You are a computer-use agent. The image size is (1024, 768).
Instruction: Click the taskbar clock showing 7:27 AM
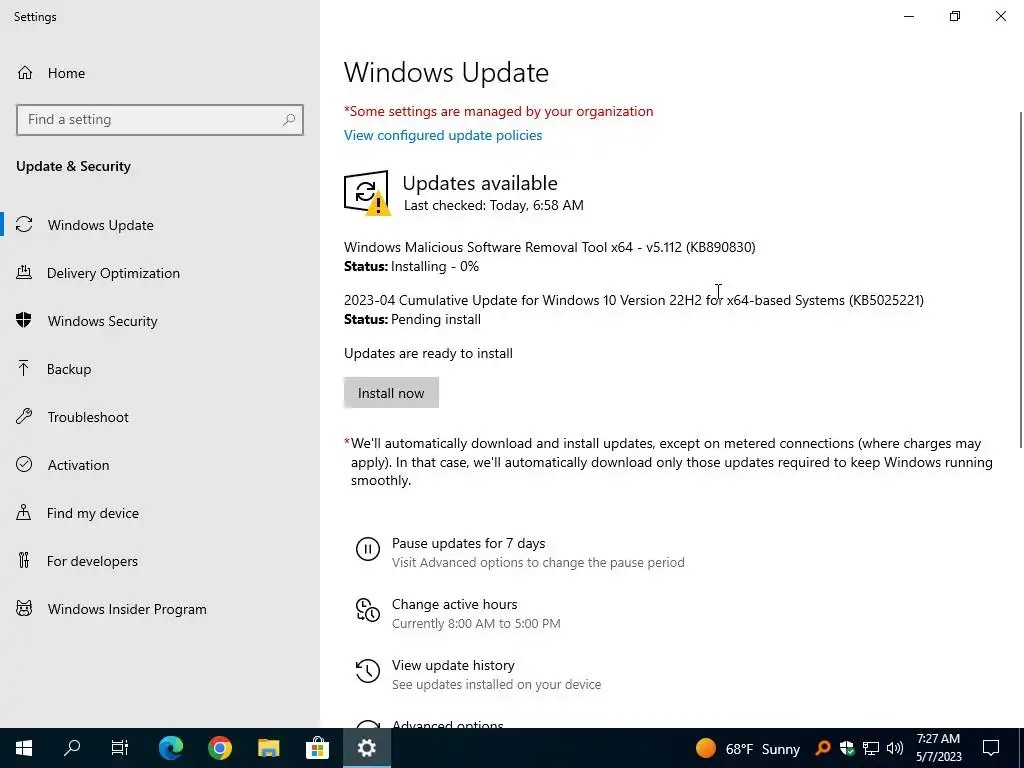tap(938, 748)
